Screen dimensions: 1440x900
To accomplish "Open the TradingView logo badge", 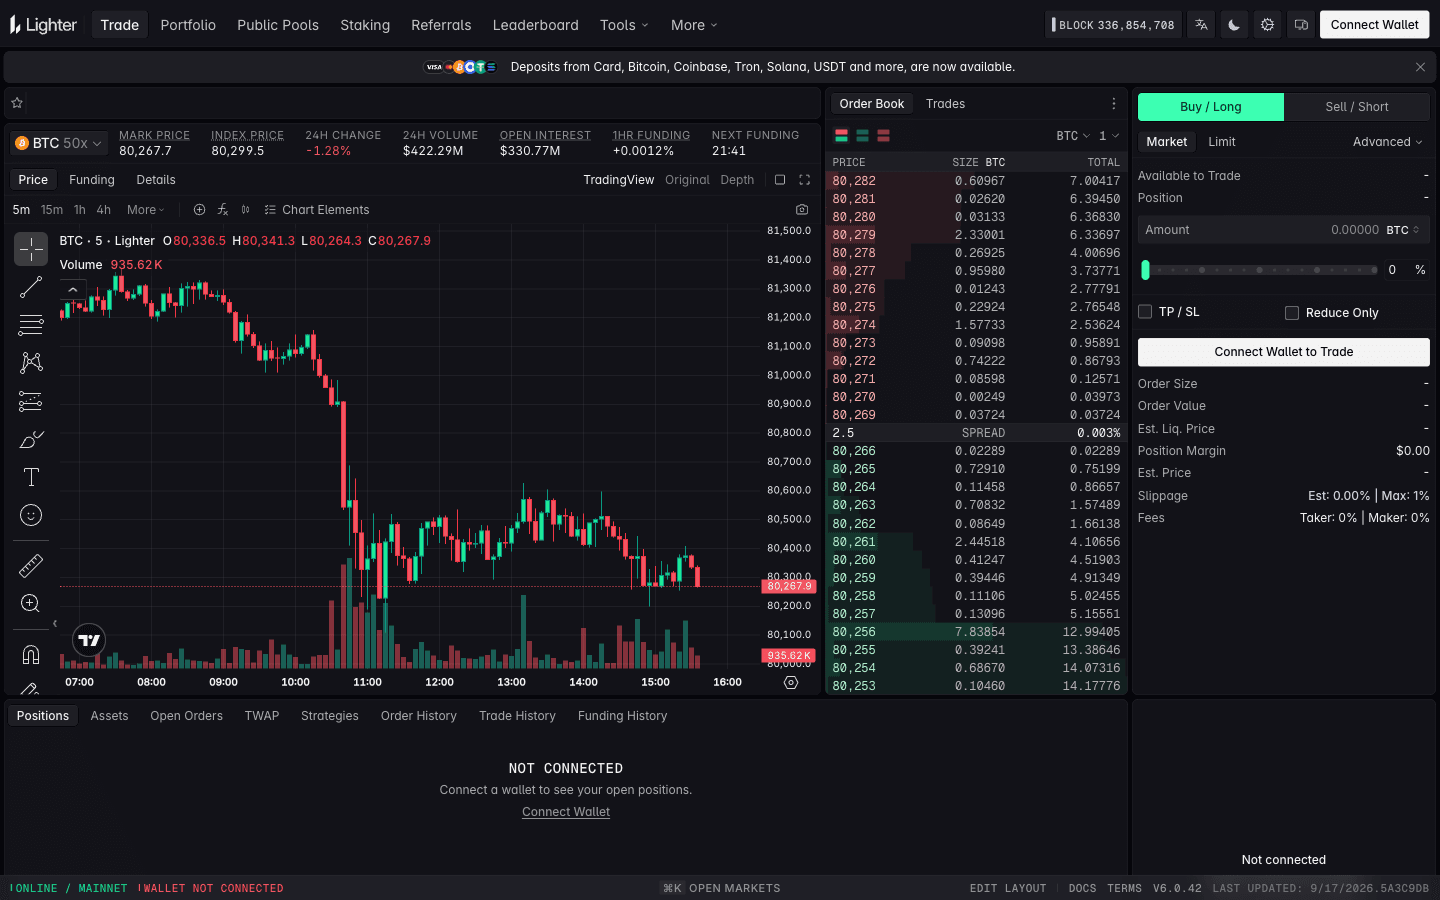I will (x=89, y=640).
